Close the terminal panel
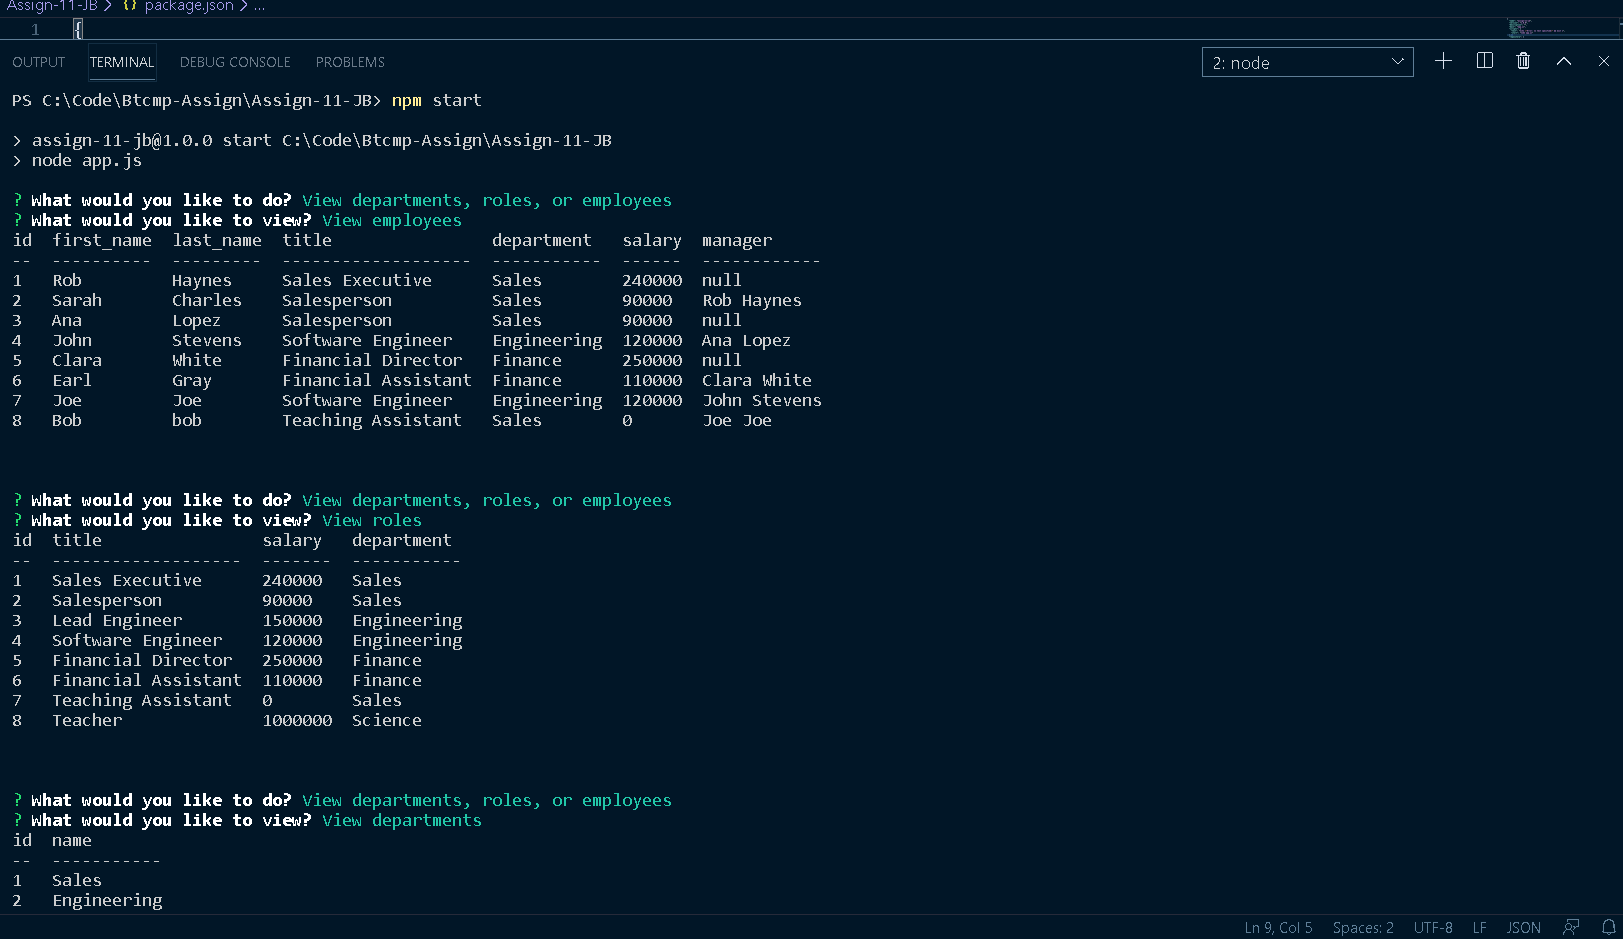Viewport: 1623px width, 939px height. tap(1604, 62)
